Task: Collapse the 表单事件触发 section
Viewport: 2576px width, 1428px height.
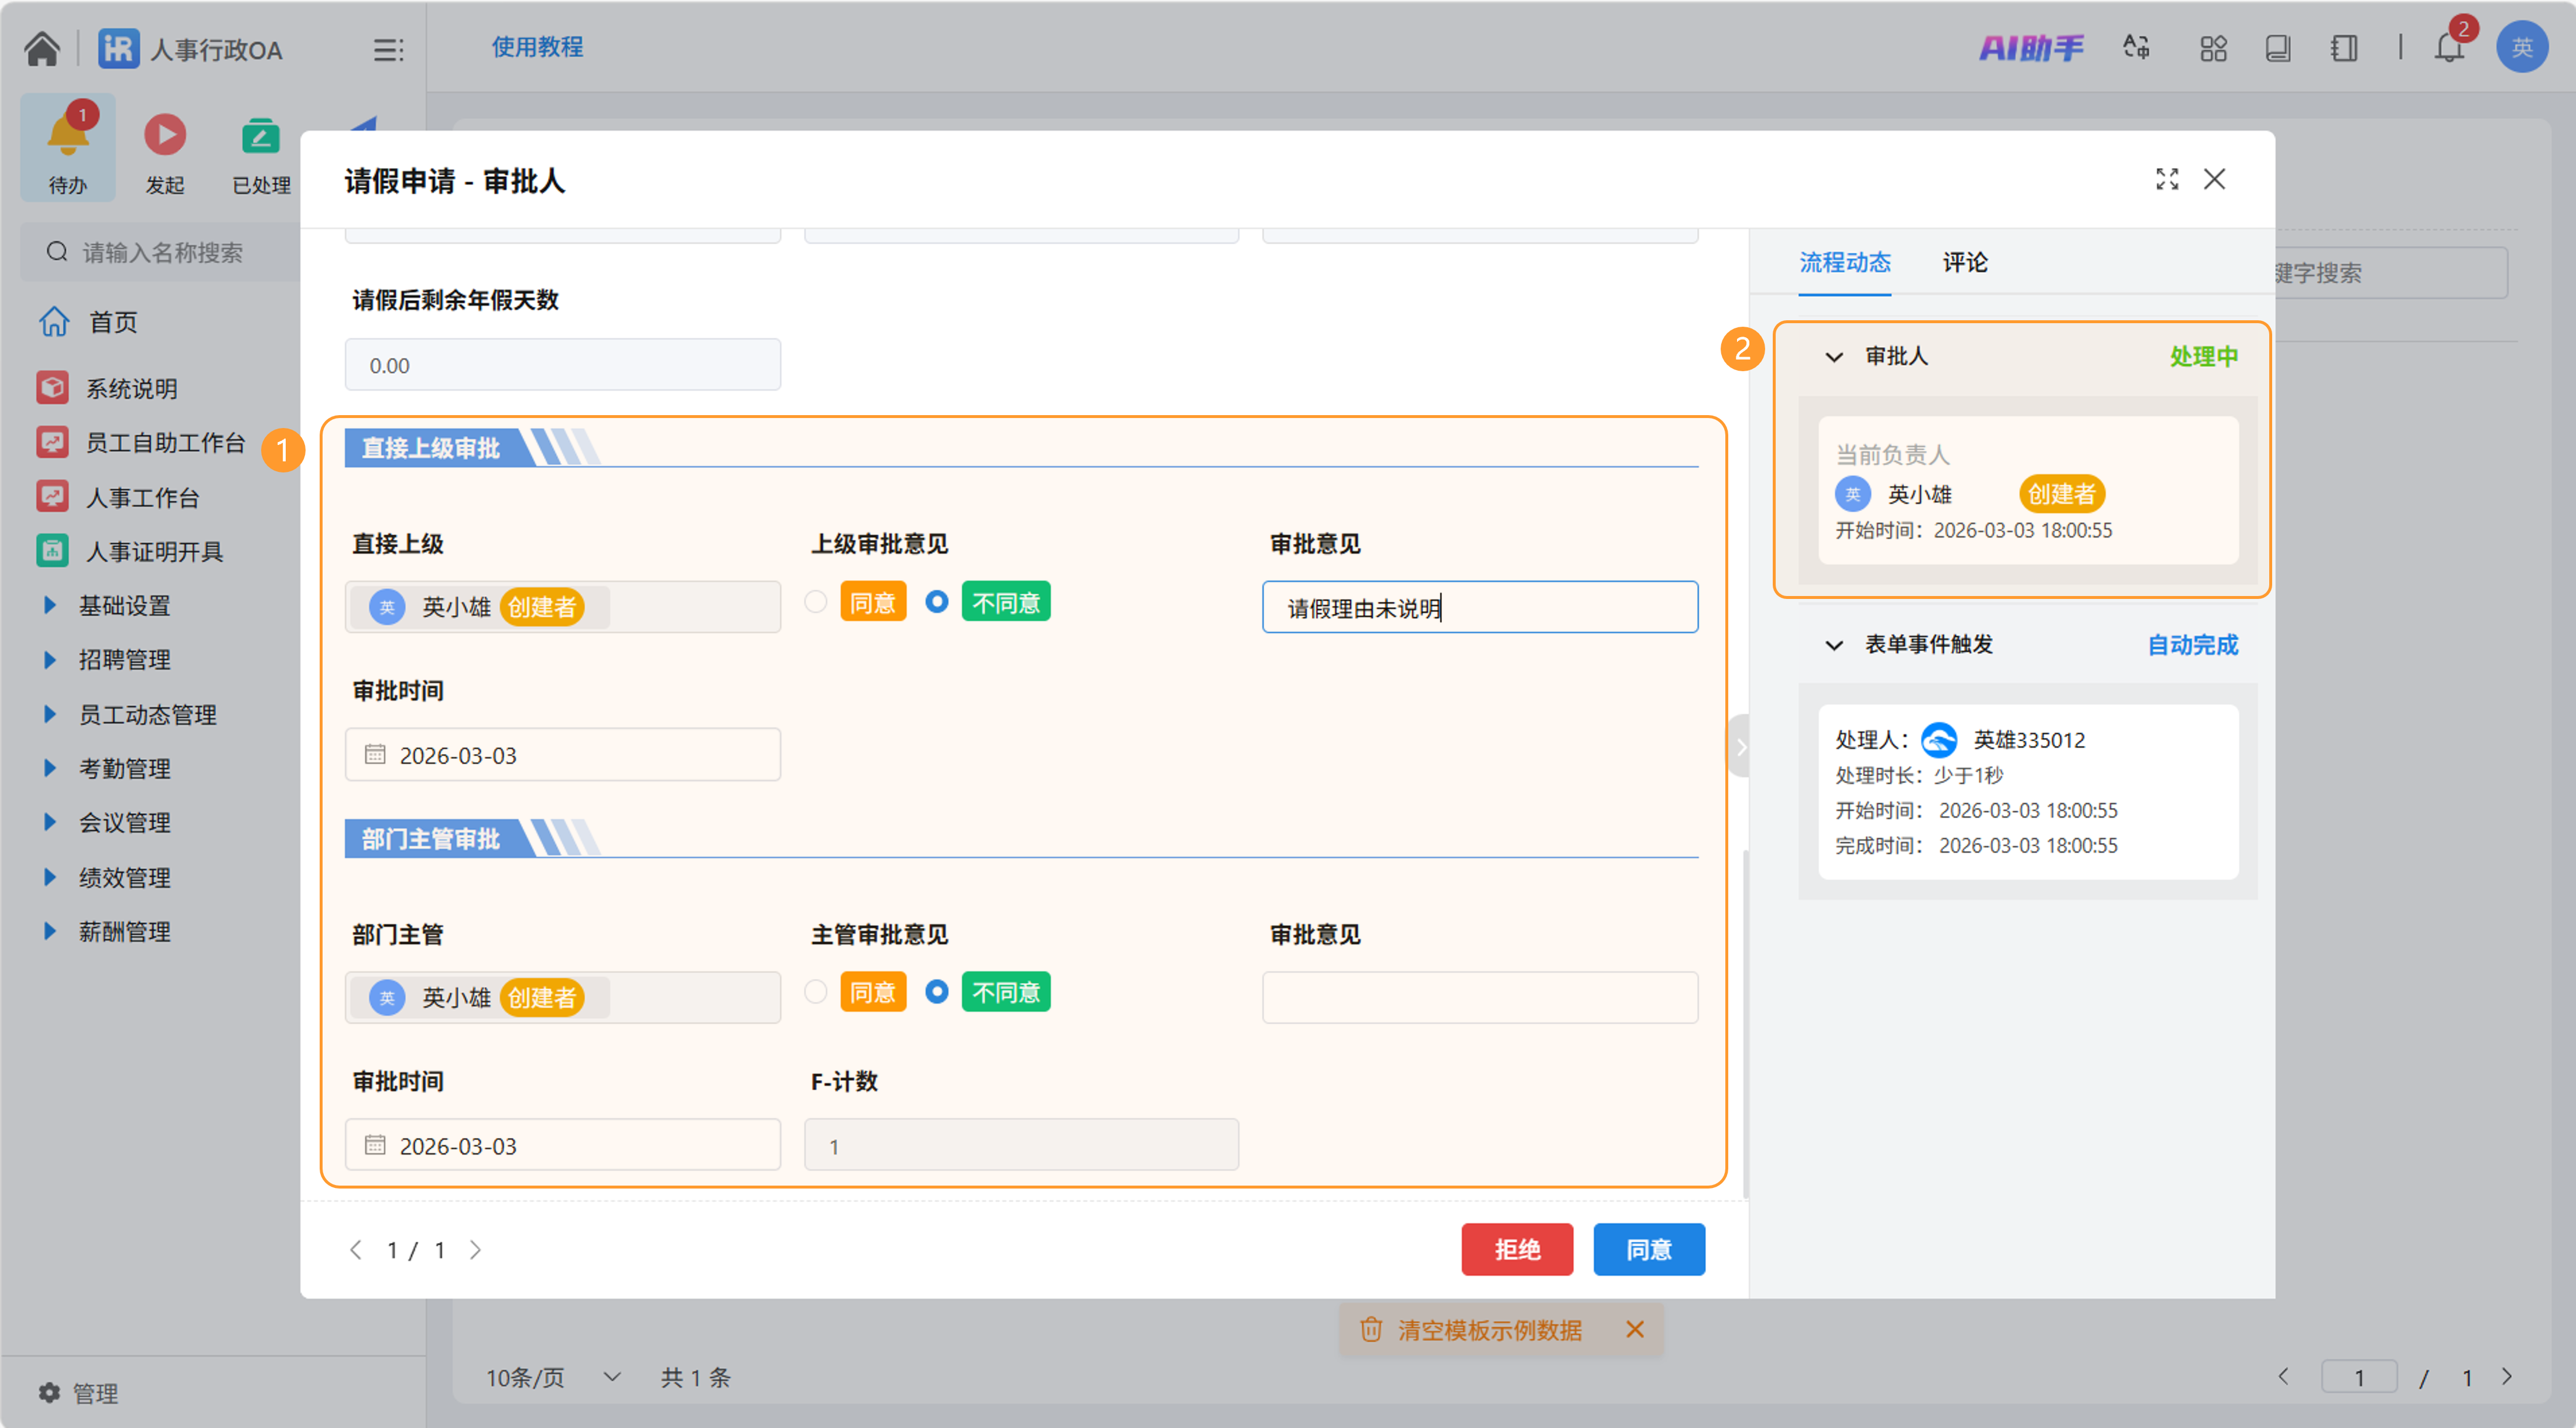Action: [1834, 645]
